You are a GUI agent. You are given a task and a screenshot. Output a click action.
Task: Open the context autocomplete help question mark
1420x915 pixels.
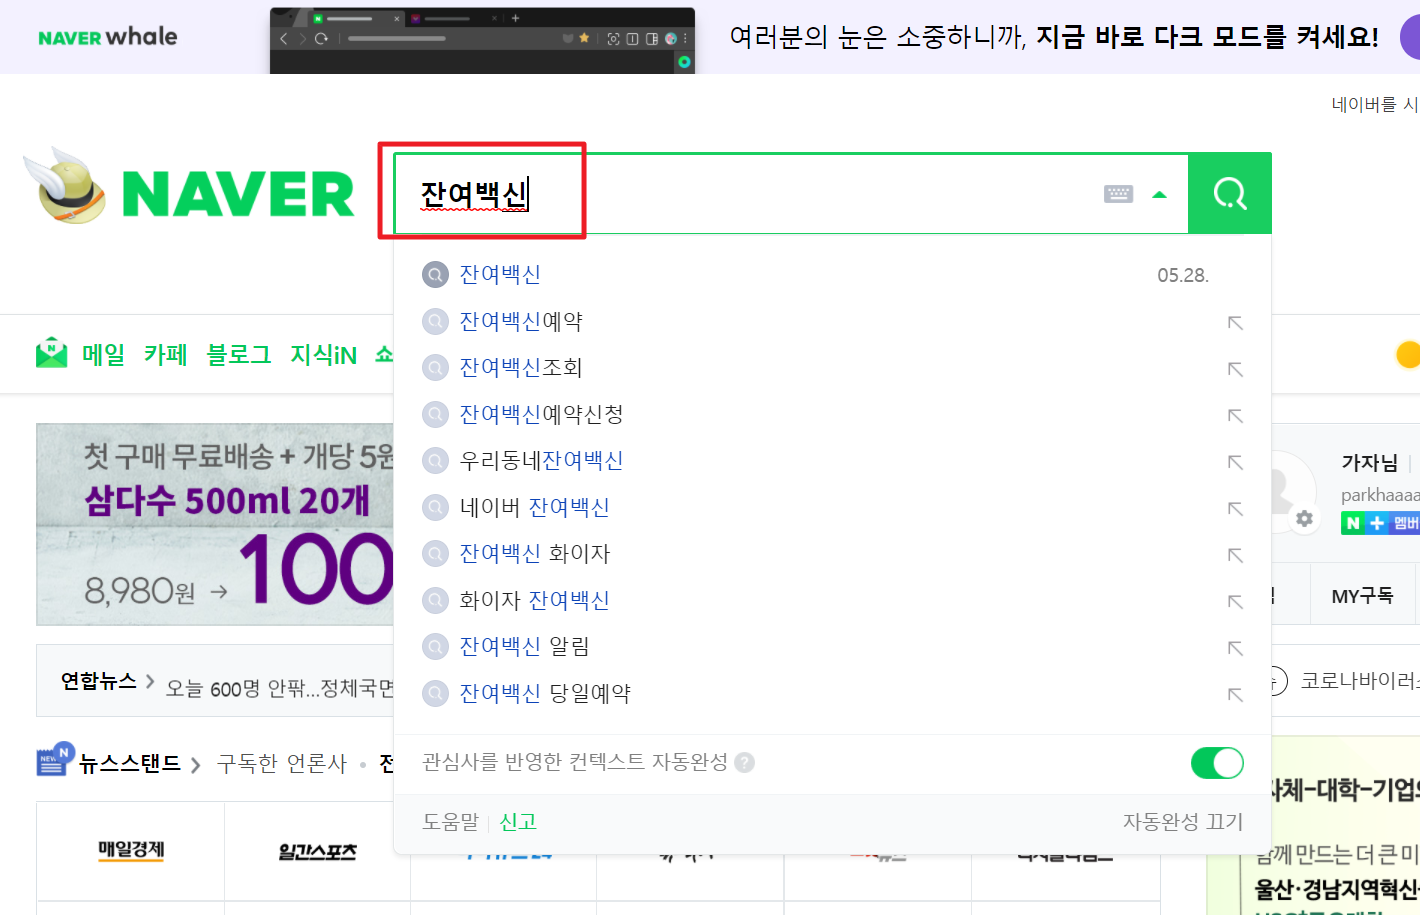click(x=744, y=763)
